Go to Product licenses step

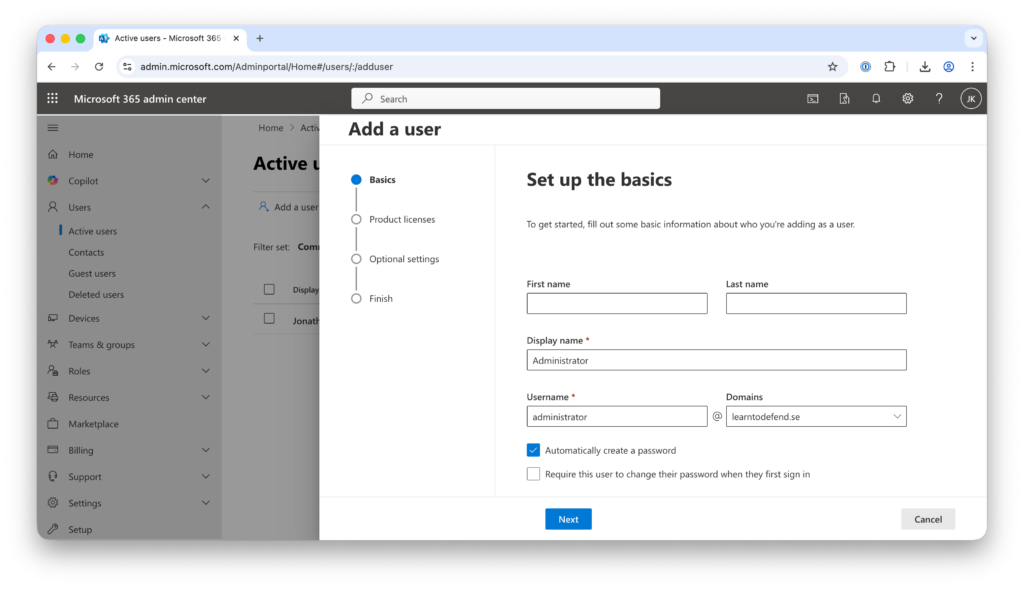(x=401, y=219)
